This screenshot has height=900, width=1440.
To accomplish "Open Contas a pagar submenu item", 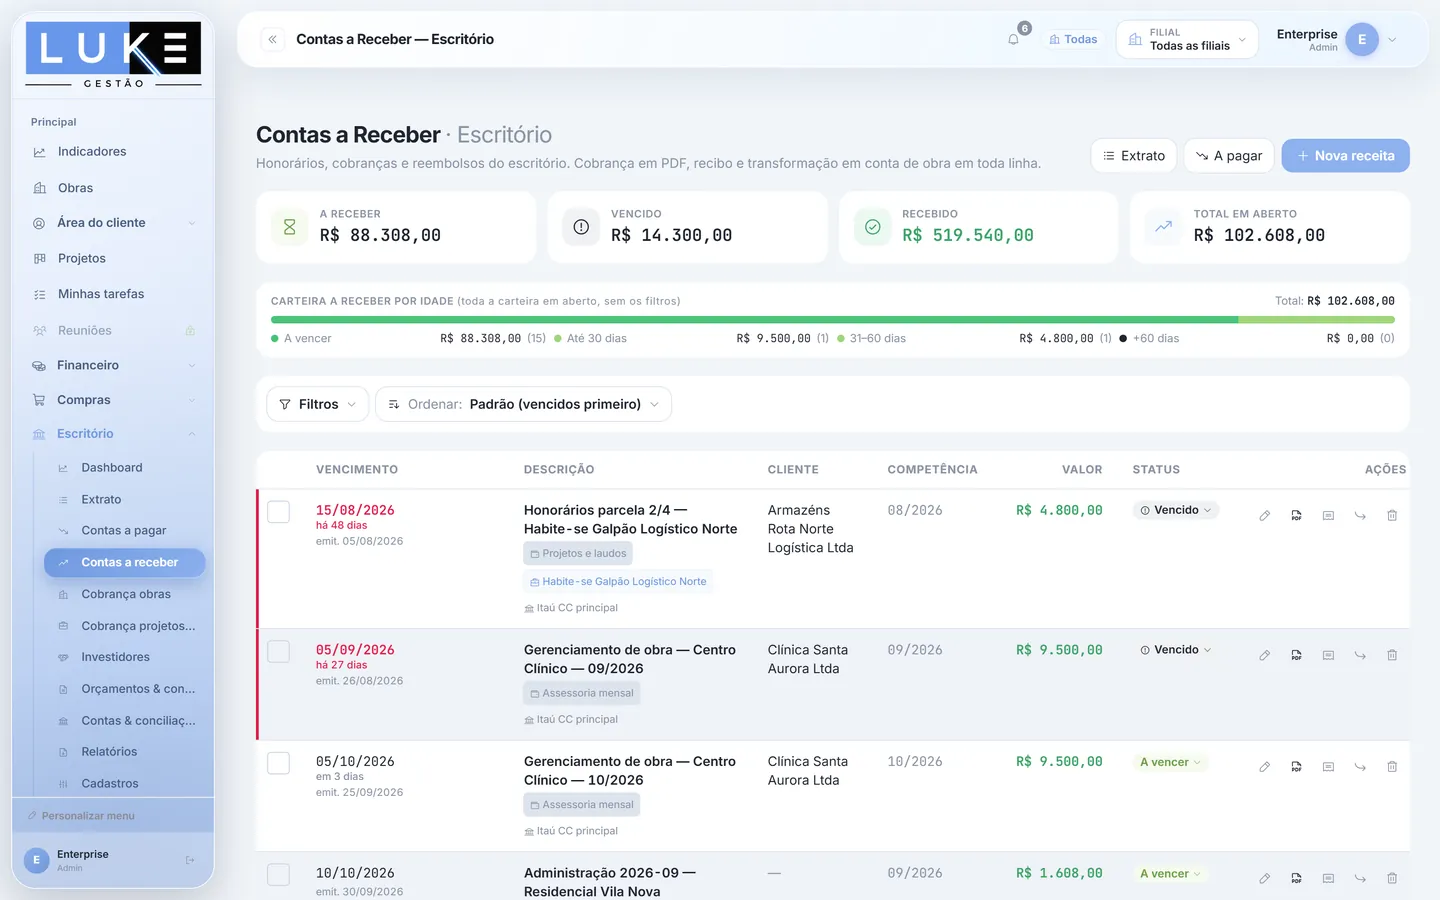I will pyautogui.click(x=125, y=531).
